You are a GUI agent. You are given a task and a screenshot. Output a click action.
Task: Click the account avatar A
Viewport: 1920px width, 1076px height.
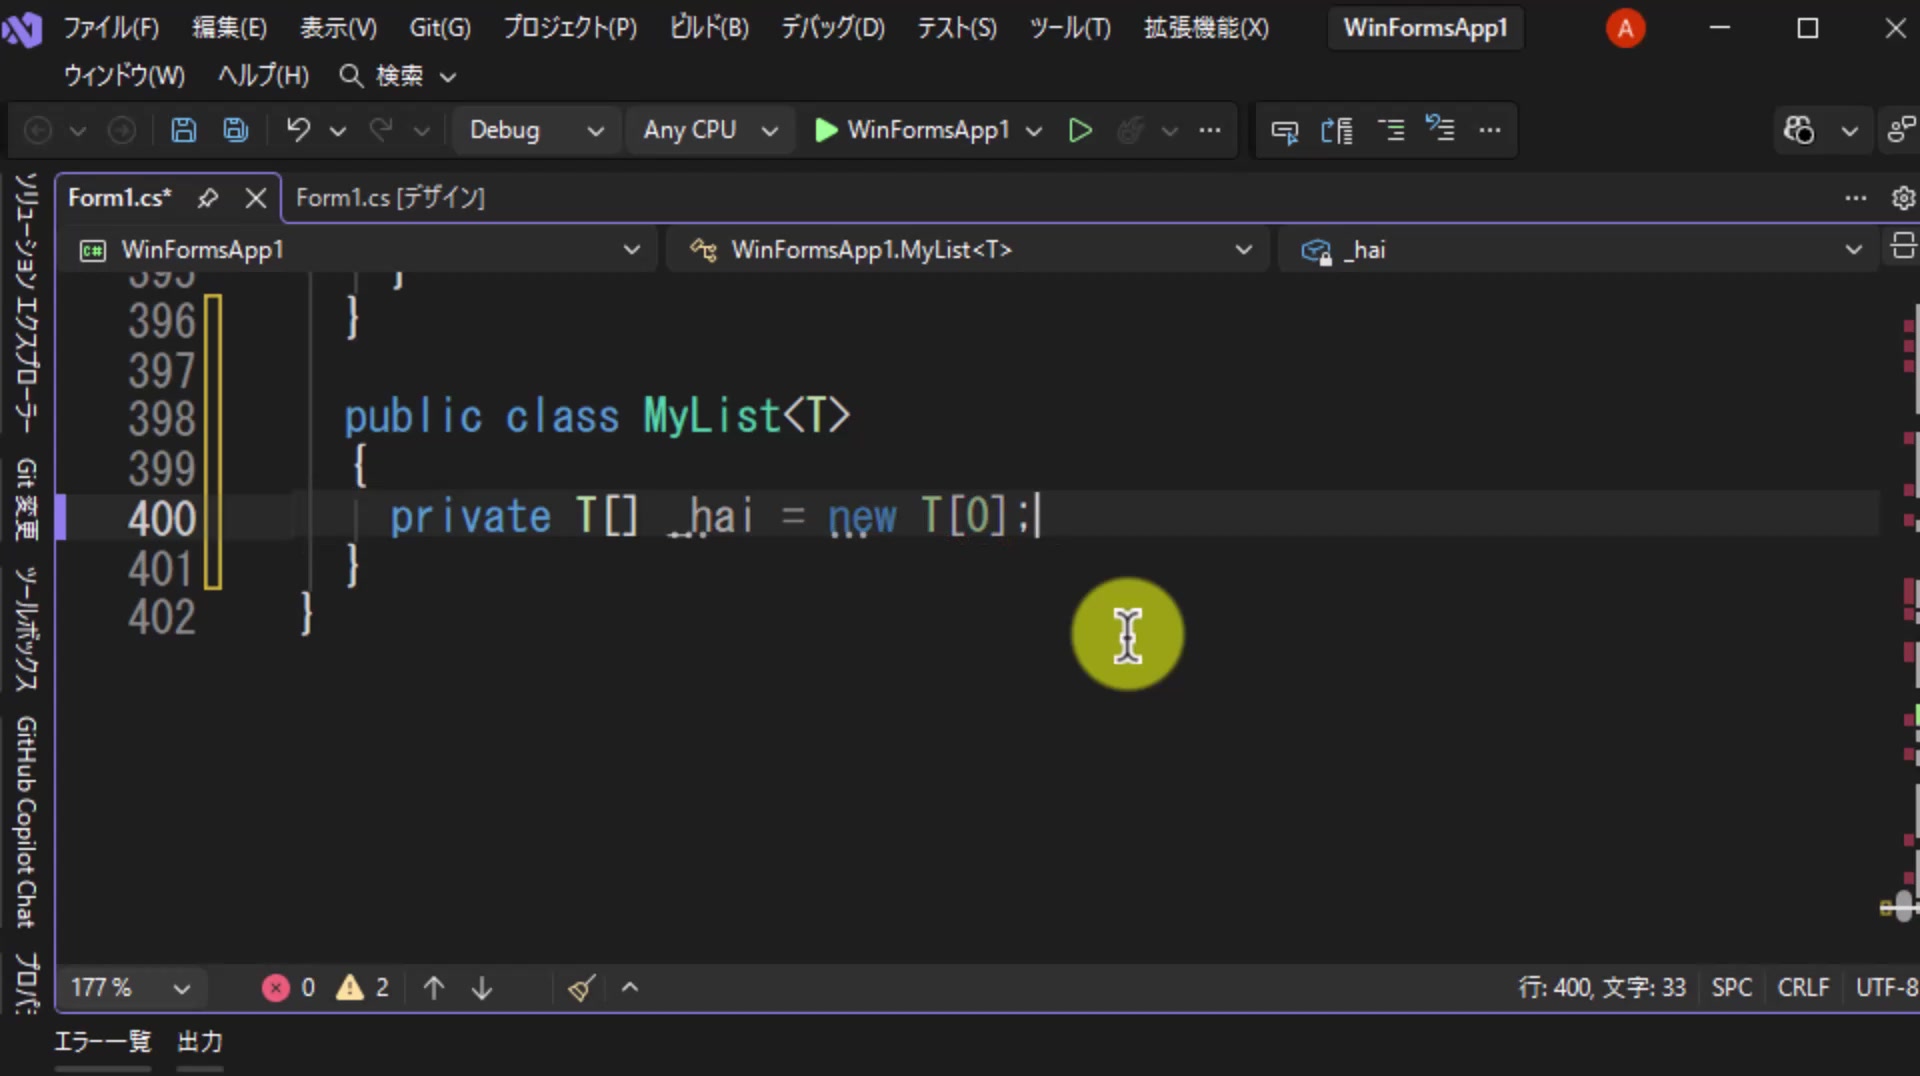tap(1625, 28)
